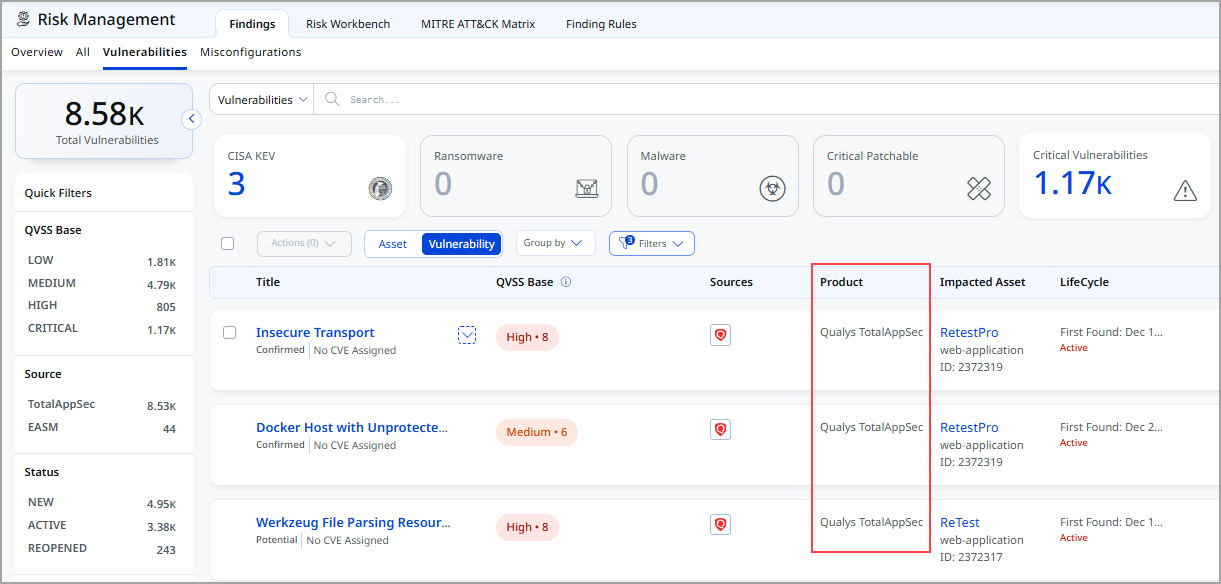Open the MITRE ATT&CK Matrix tab

click(478, 24)
